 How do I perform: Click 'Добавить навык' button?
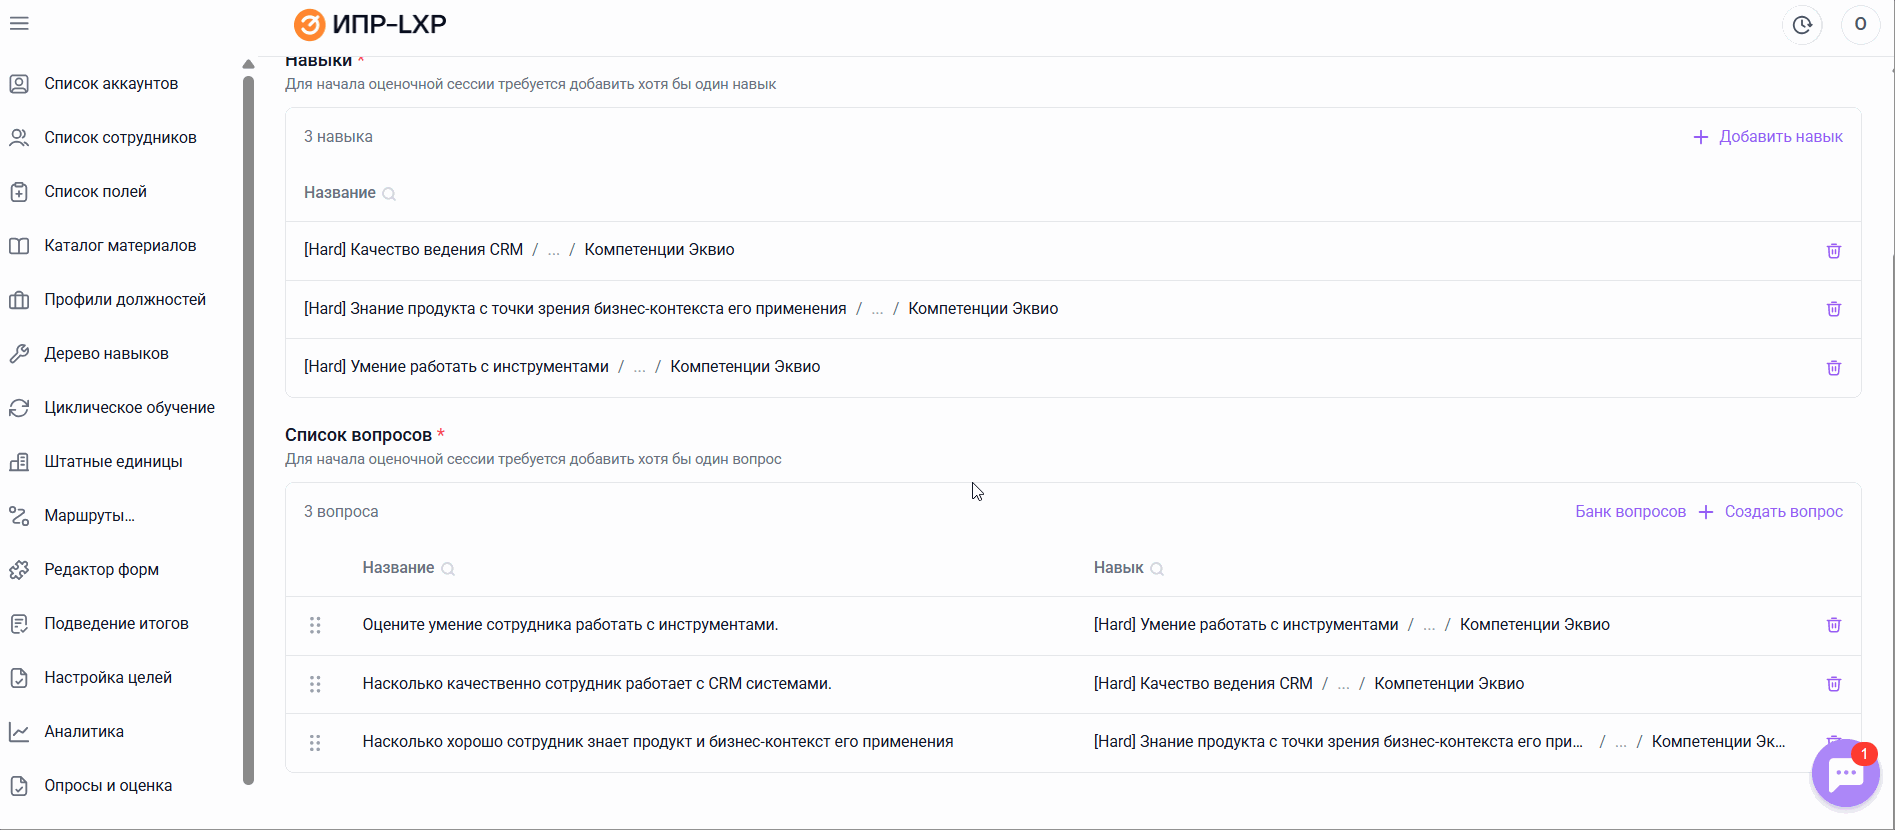pyautogui.click(x=1768, y=137)
